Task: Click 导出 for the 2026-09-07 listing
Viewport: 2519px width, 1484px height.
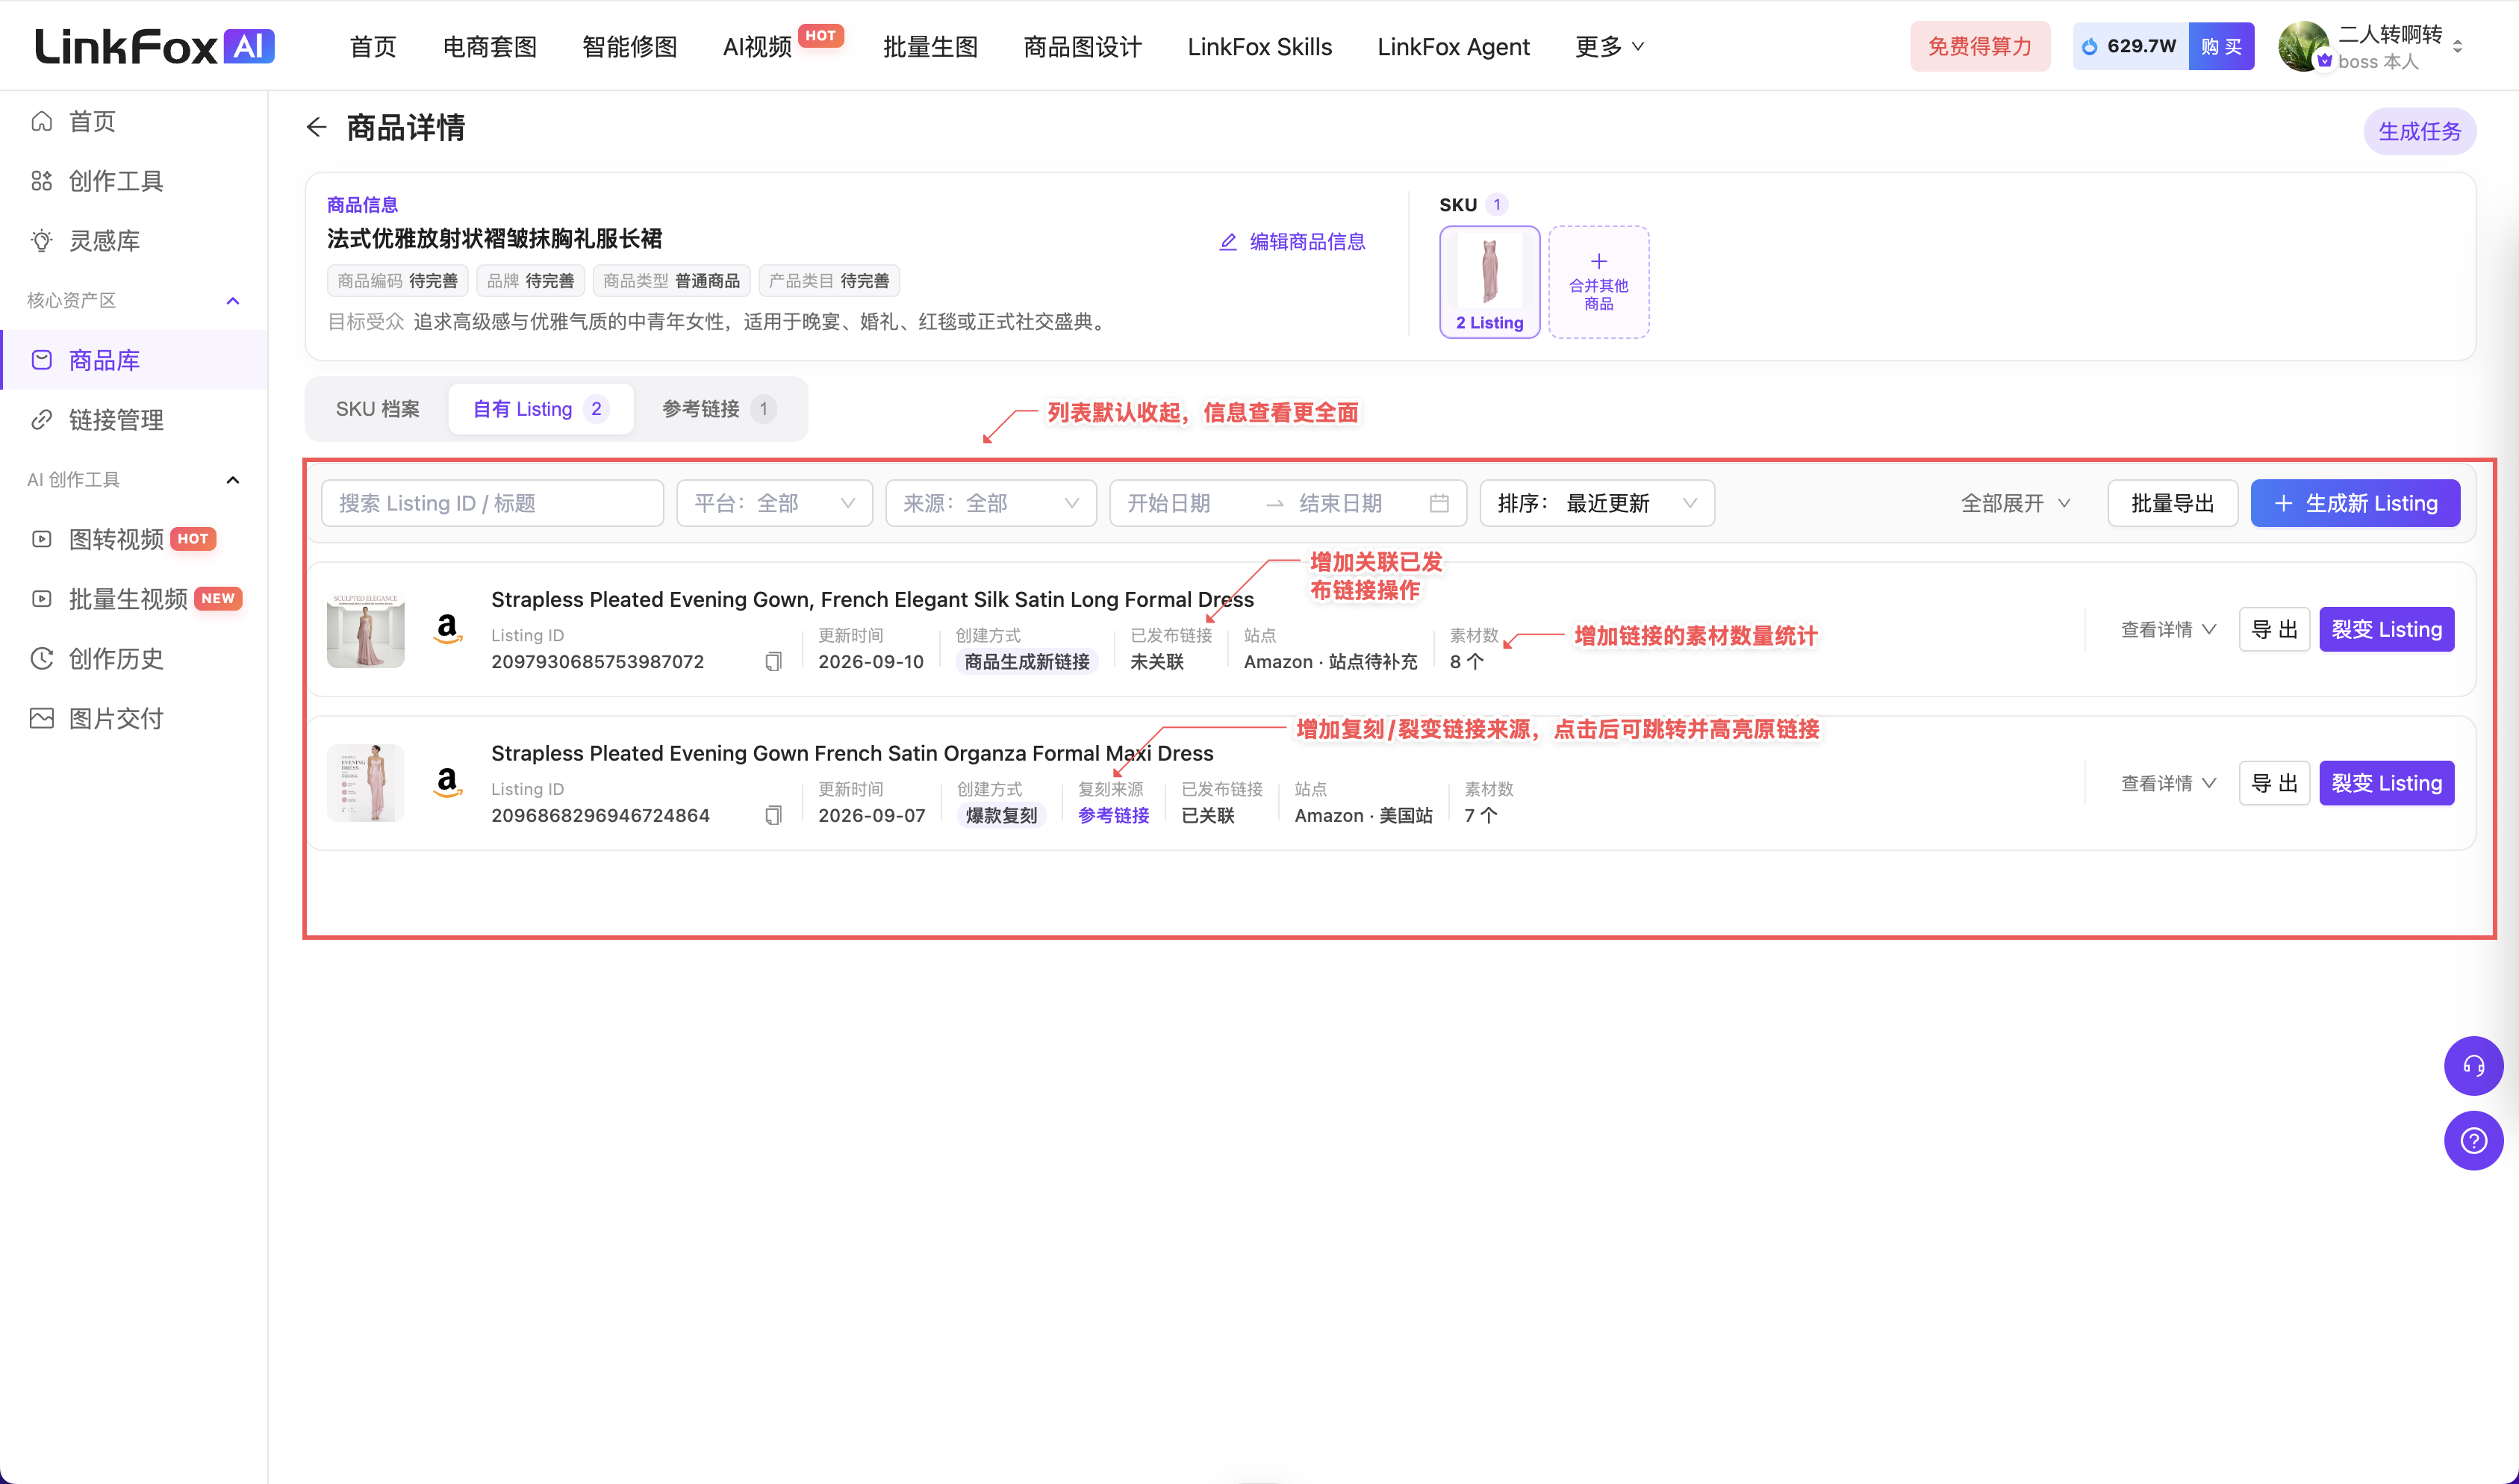Action: (2274, 783)
